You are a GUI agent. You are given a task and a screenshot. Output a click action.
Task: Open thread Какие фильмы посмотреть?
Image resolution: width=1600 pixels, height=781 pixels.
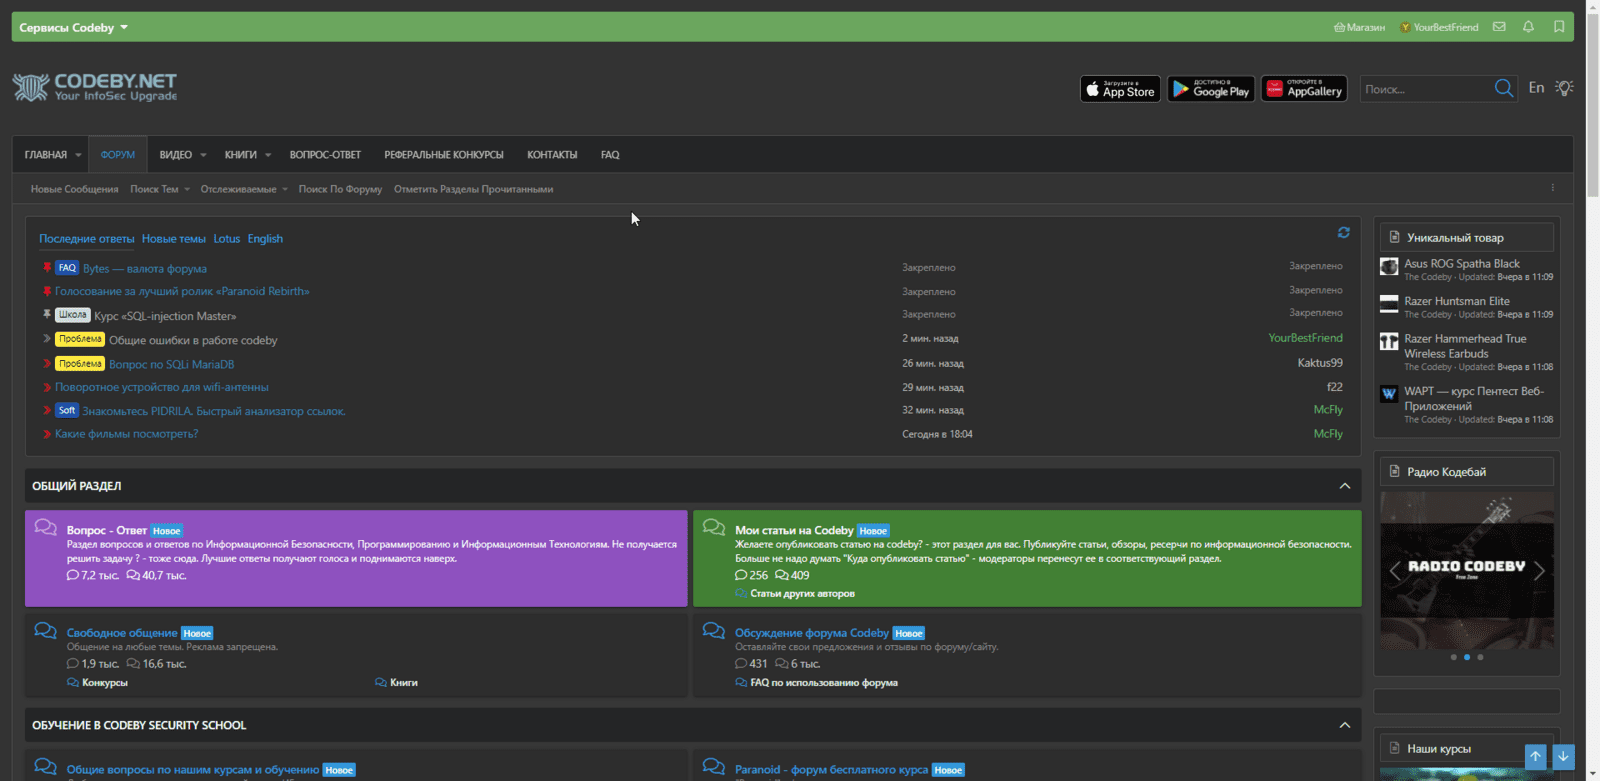pyautogui.click(x=126, y=434)
